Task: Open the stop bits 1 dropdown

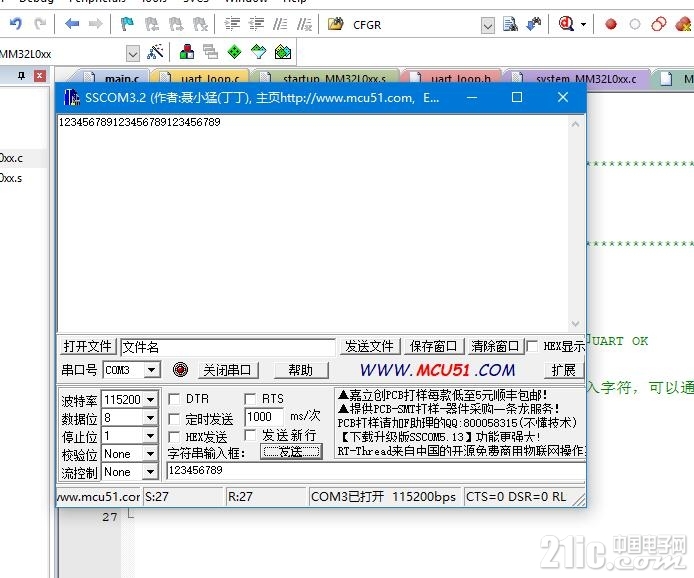Action: point(150,436)
